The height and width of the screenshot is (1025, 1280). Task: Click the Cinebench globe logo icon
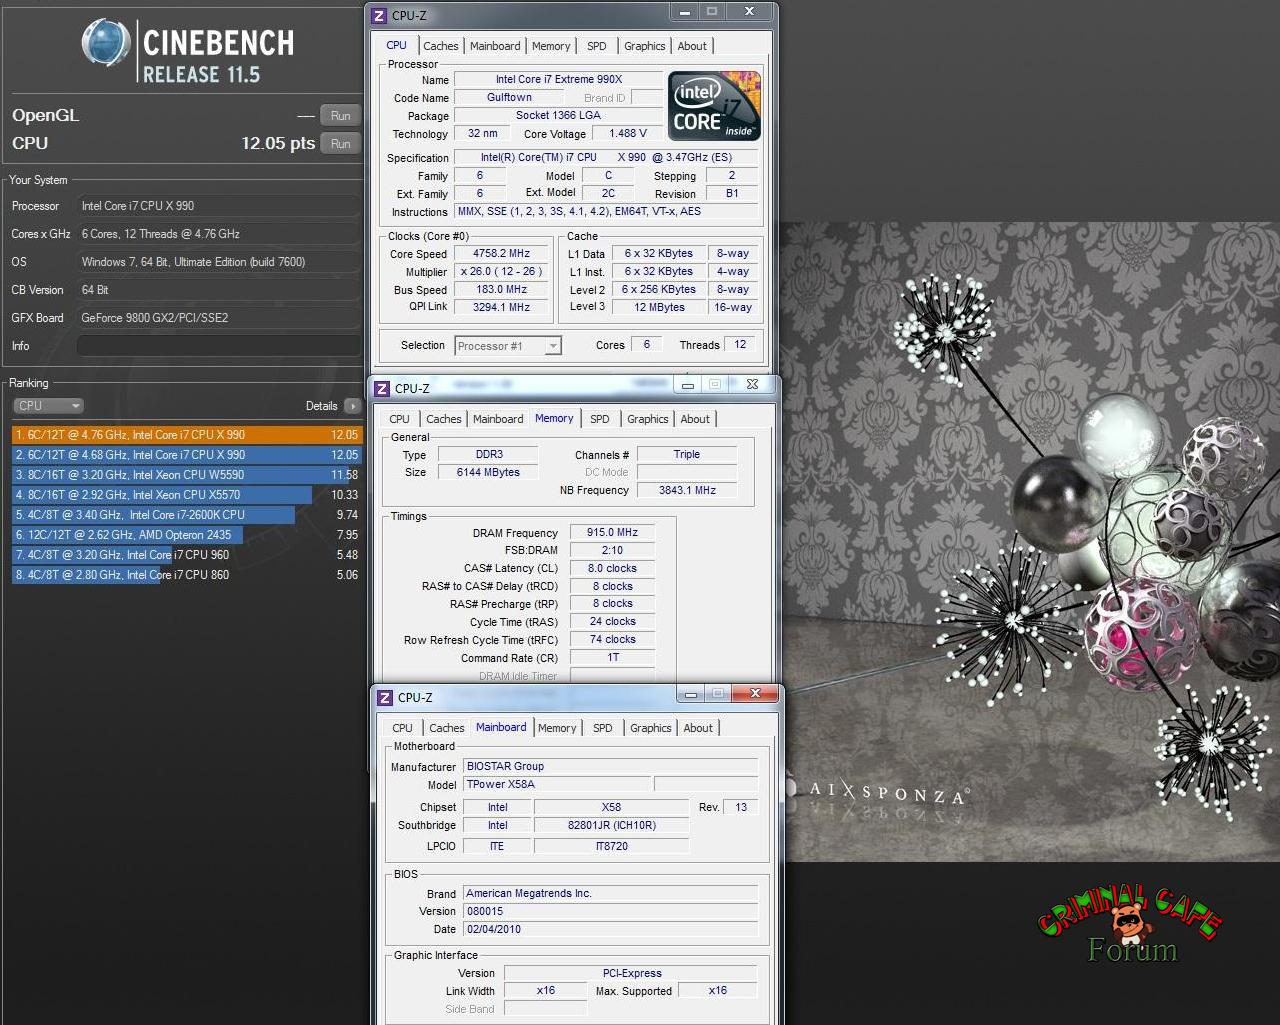point(106,44)
